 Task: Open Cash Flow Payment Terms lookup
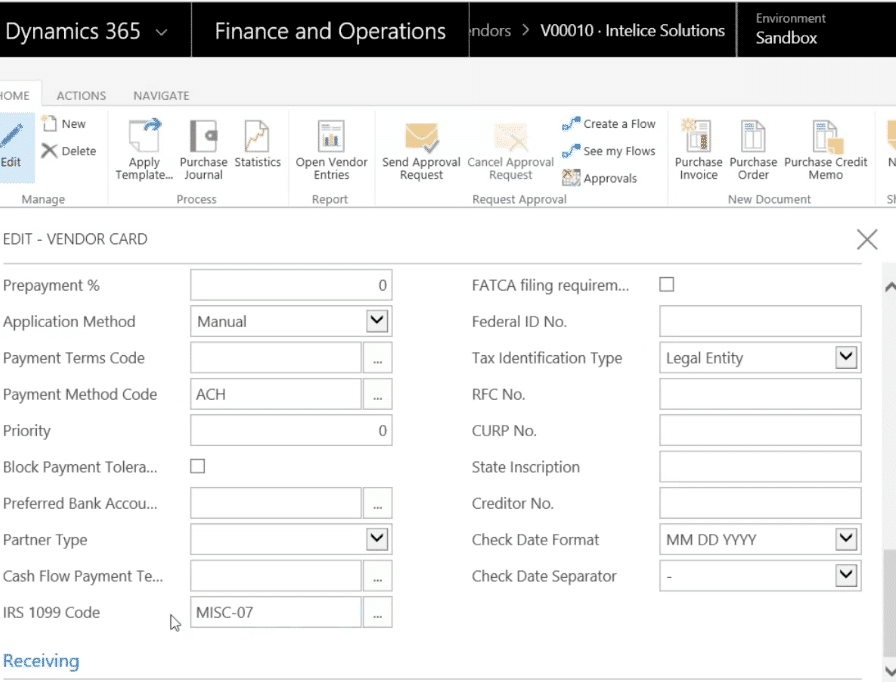tap(377, 576)
